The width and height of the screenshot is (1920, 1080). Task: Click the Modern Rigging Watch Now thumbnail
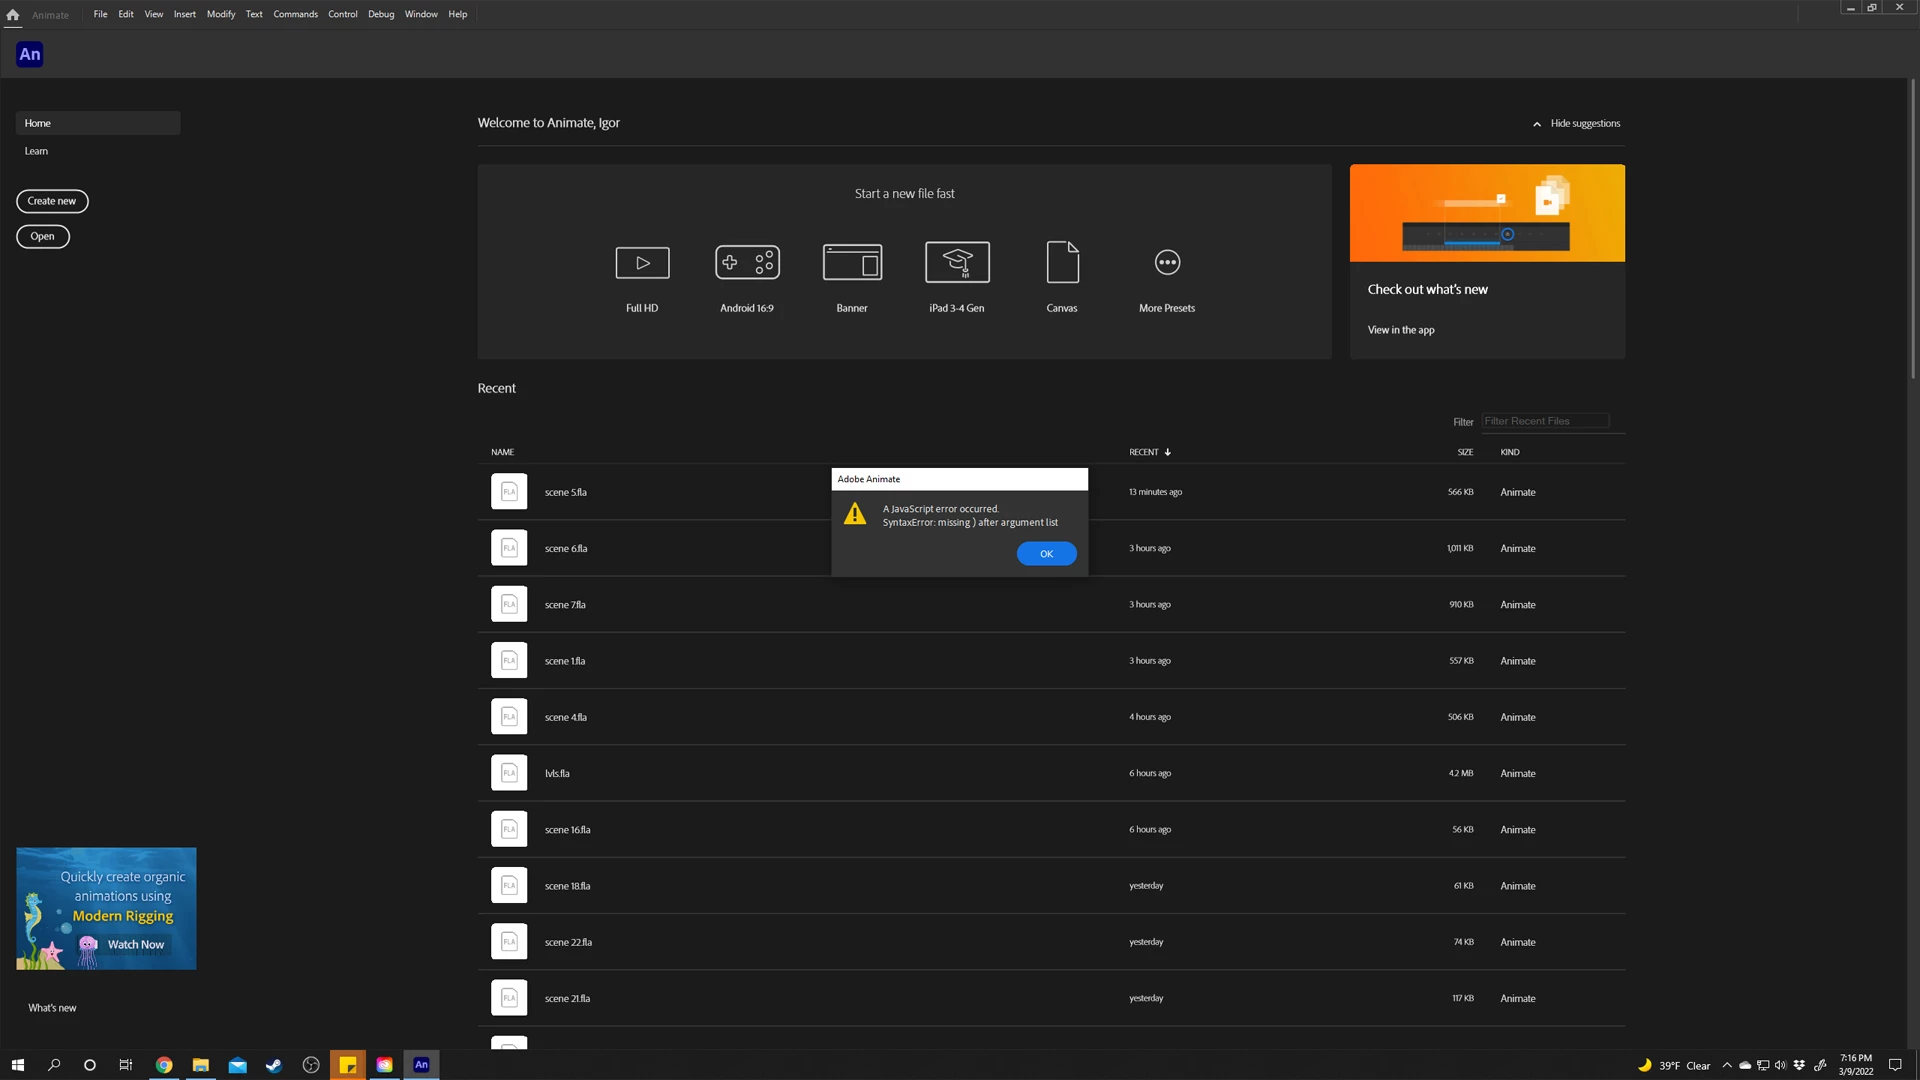pyautogui.click(x=106, y=908)
